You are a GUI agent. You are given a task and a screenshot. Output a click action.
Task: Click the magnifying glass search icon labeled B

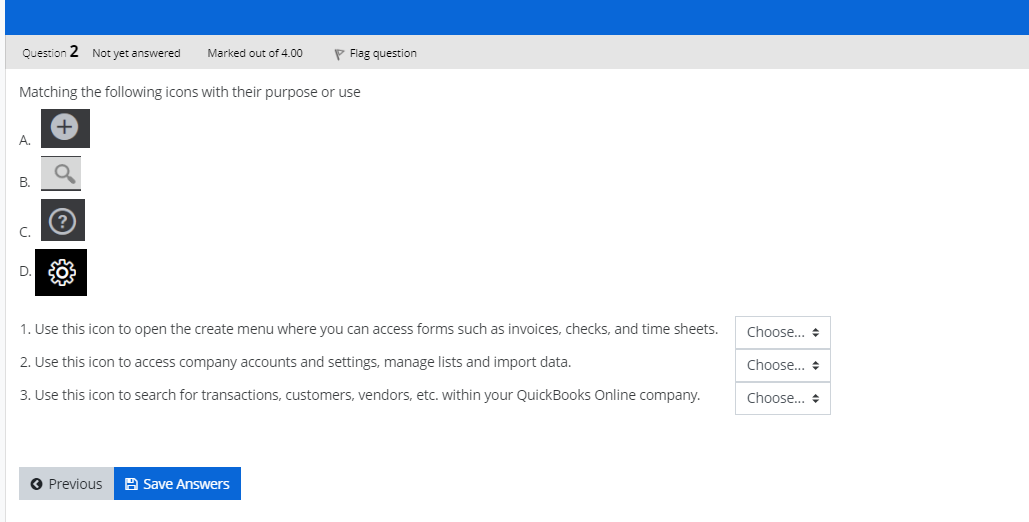pyautogui.click(x=61, y=173)
